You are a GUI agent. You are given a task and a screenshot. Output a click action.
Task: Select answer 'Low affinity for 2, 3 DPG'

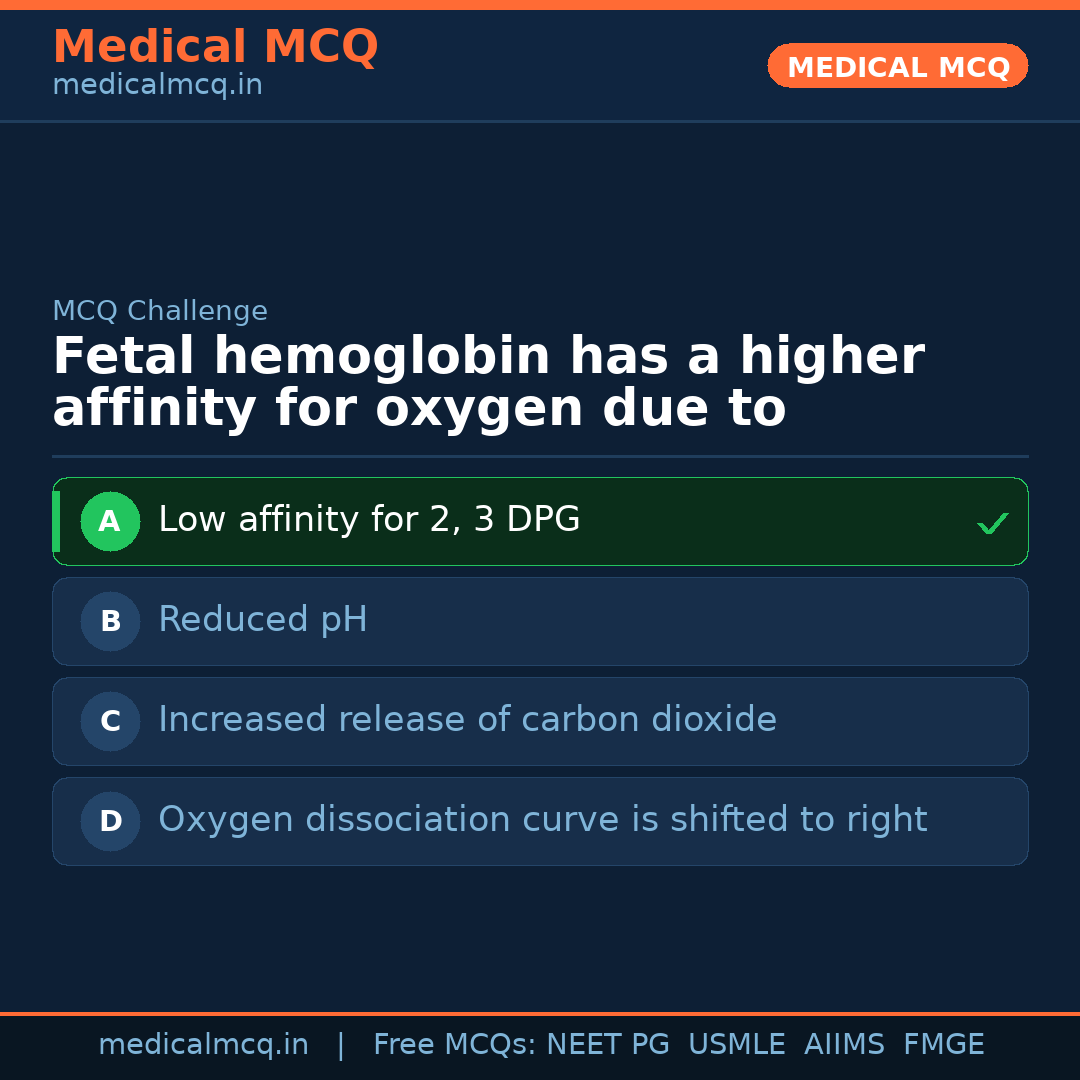(369, 520)
